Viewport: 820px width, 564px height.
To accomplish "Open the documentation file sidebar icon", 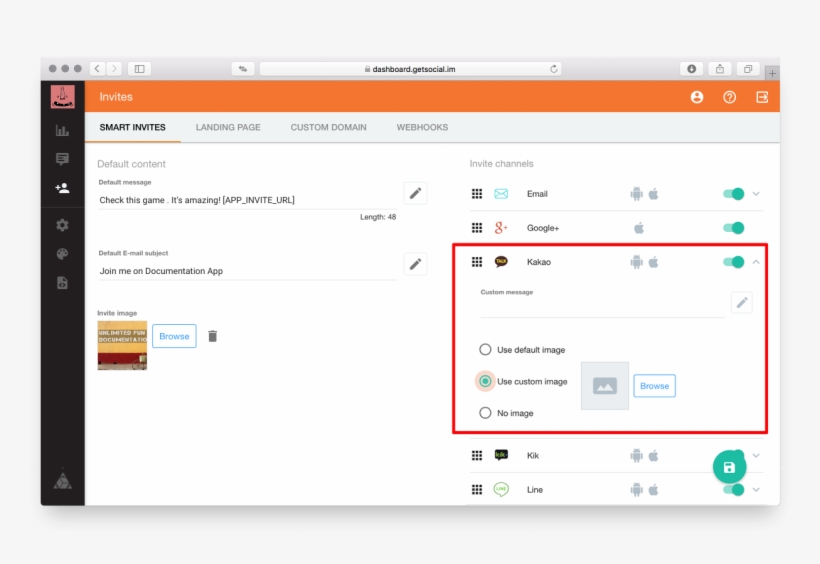I will point(62,283).
